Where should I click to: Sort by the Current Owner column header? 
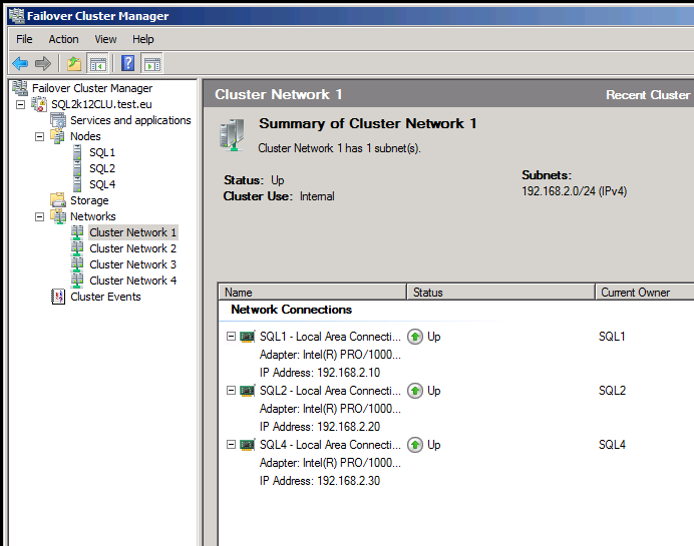644,292
